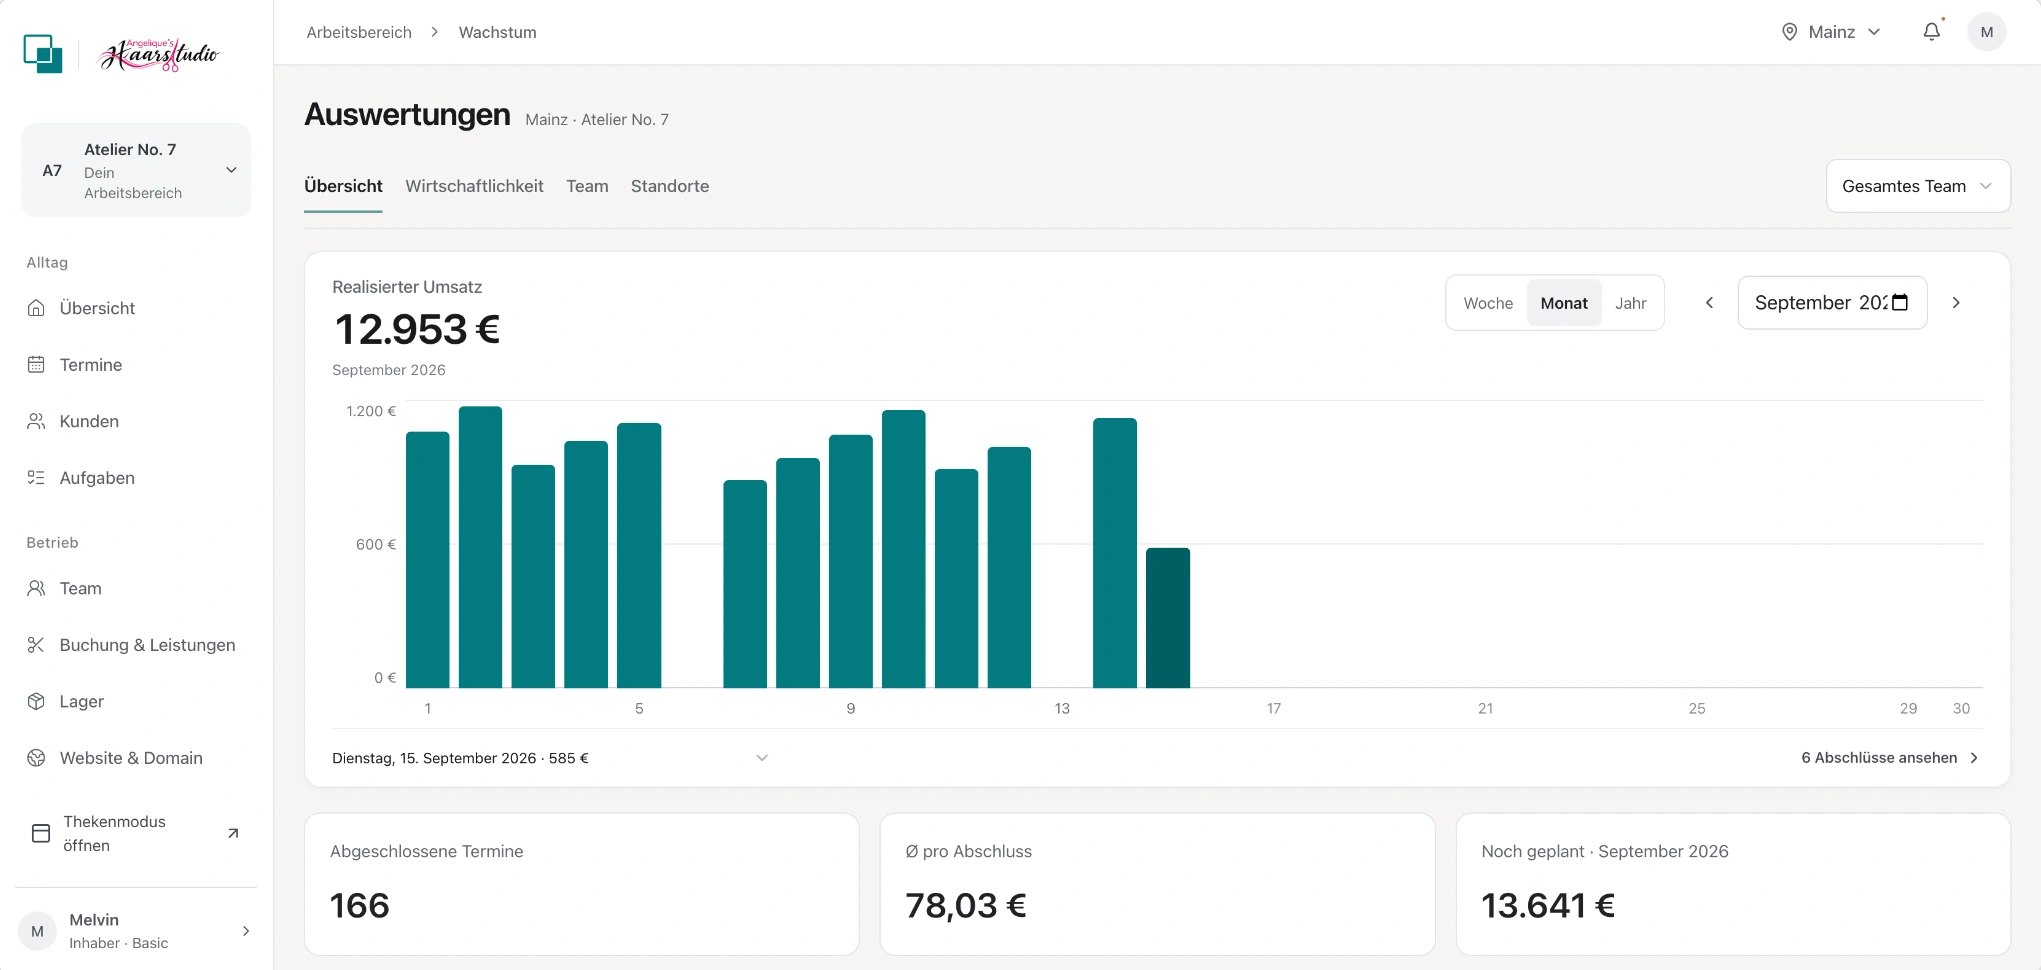Click 6 Abschlüsse ansehen link

click(1890, 758)
